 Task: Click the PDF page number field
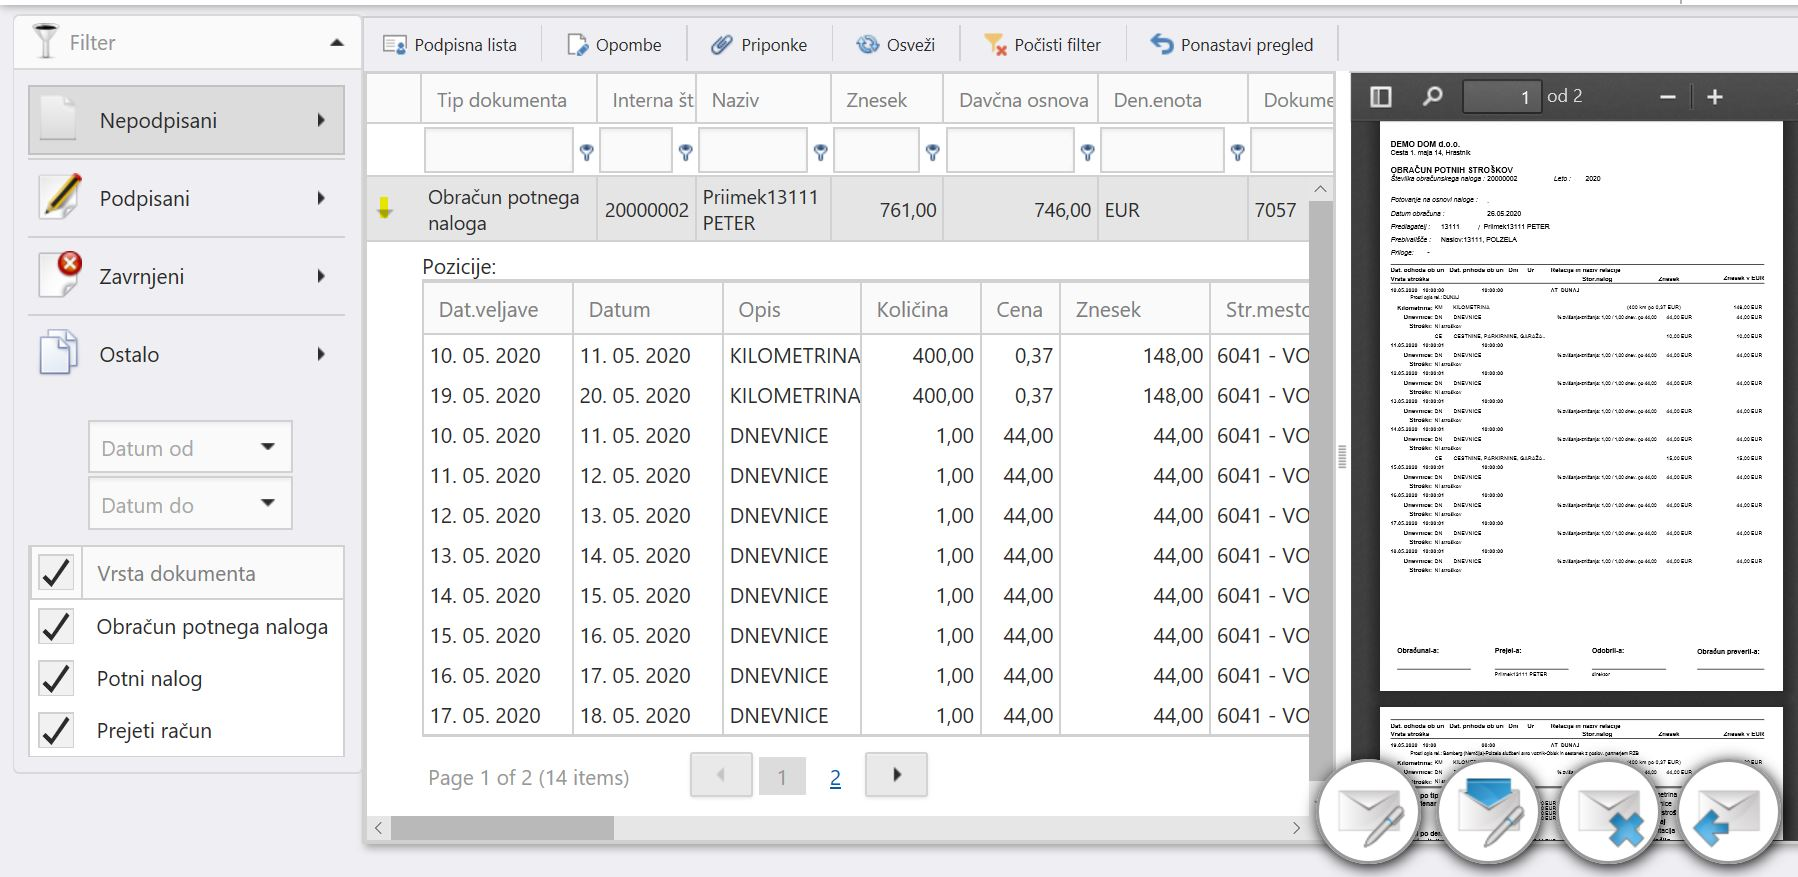[1501, 97]
